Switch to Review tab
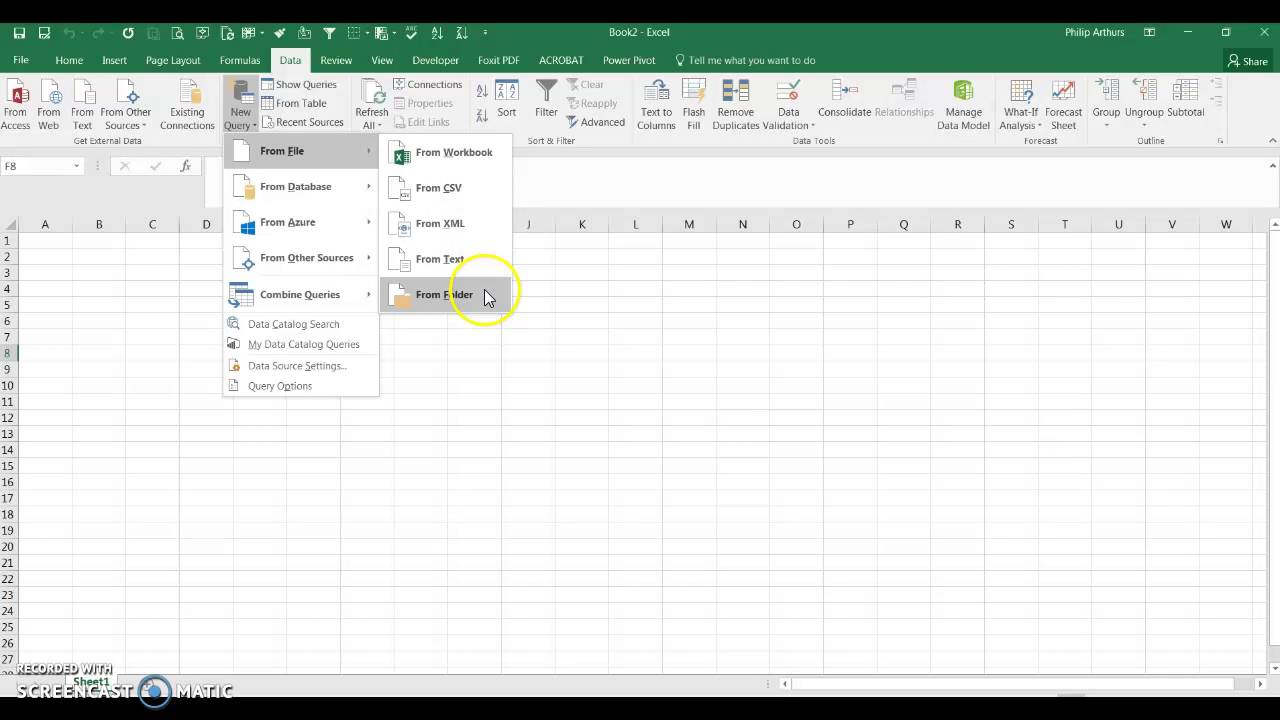The width and height of the screenshot is (1280, 720). point(336,60)
